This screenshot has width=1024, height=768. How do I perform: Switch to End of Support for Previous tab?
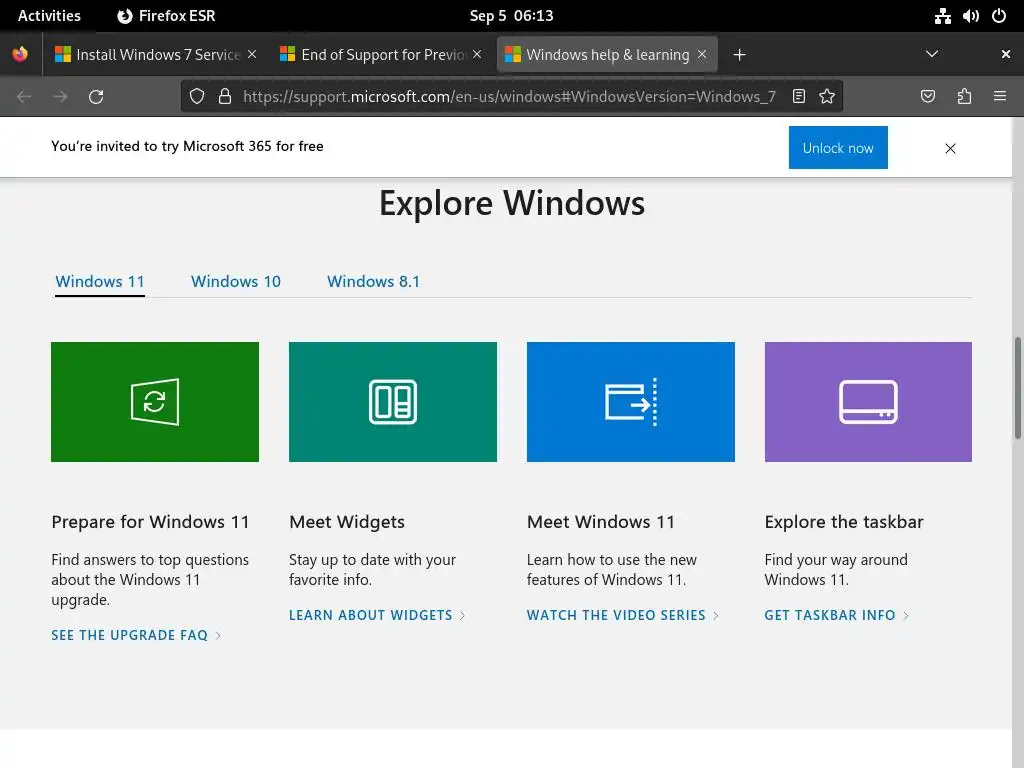380,54
